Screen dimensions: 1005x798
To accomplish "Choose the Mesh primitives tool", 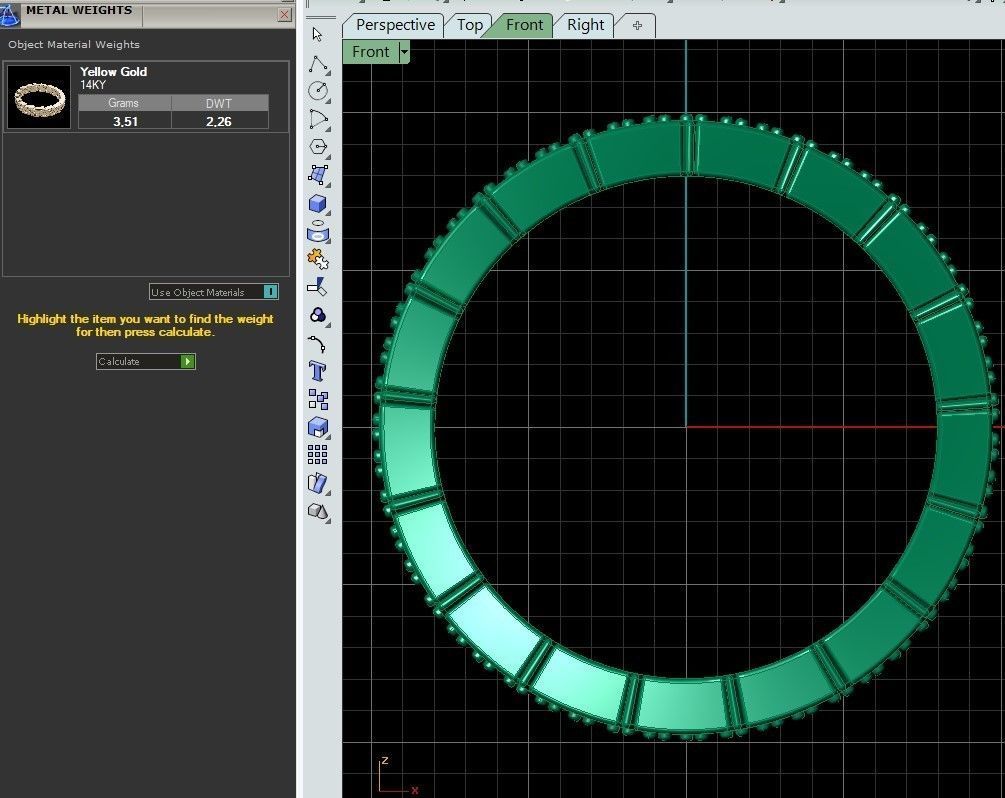I will coord(318,511).
